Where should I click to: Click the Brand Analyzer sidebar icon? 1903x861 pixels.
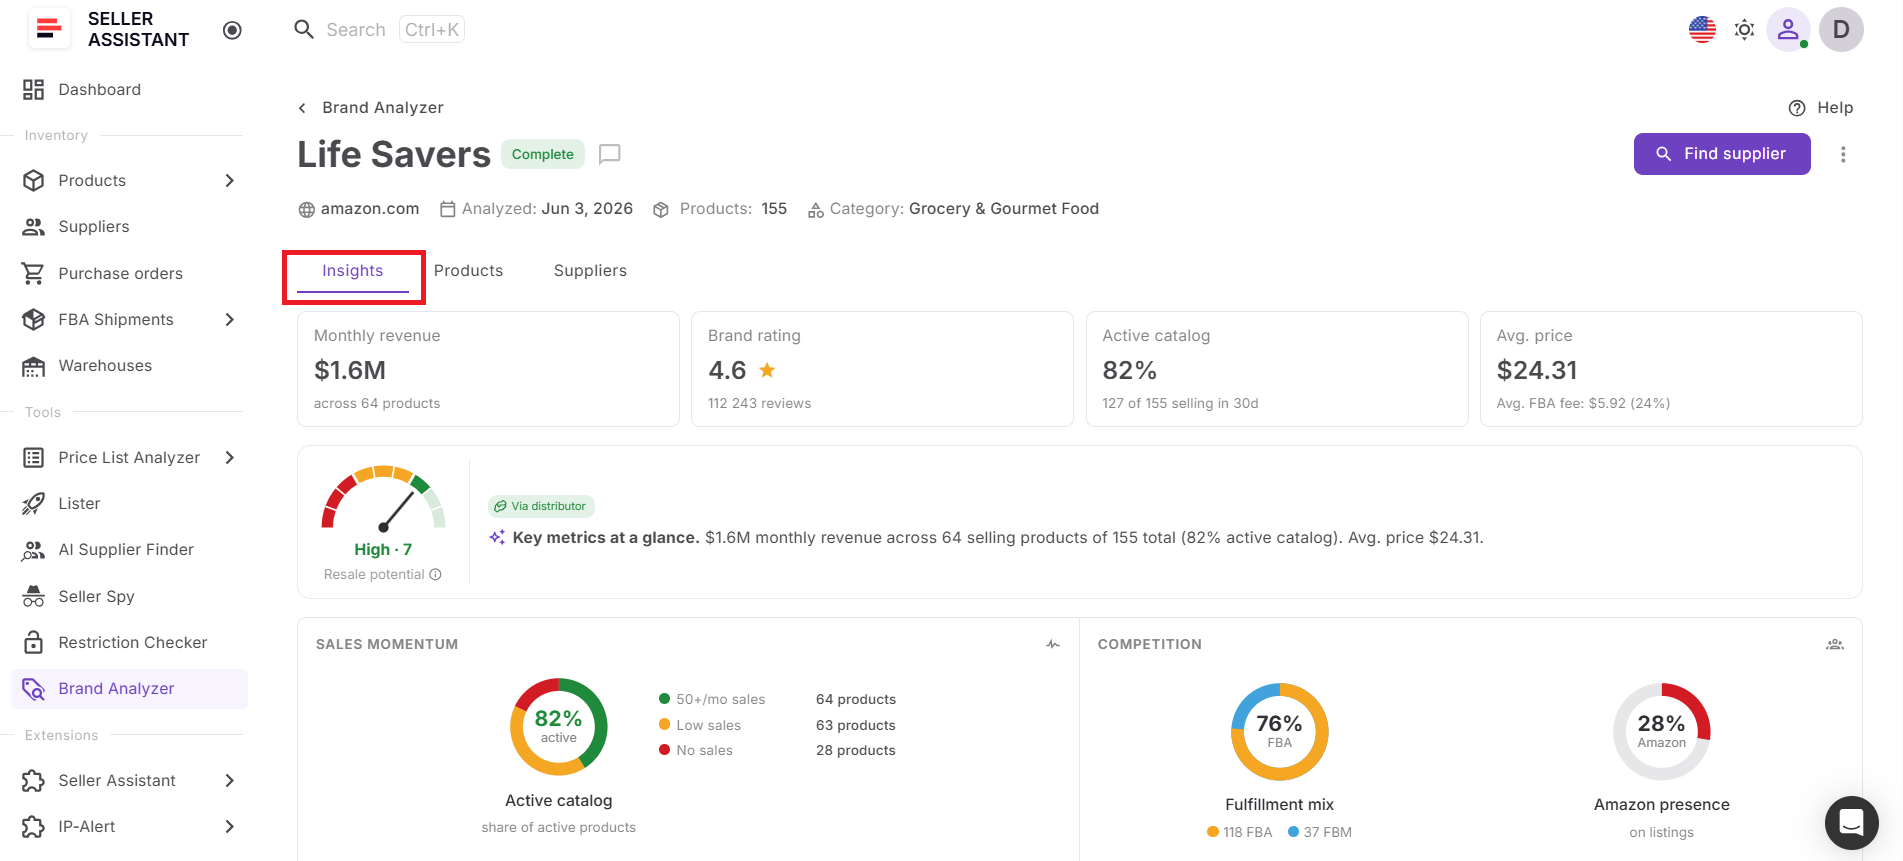[x=34, y=689]
